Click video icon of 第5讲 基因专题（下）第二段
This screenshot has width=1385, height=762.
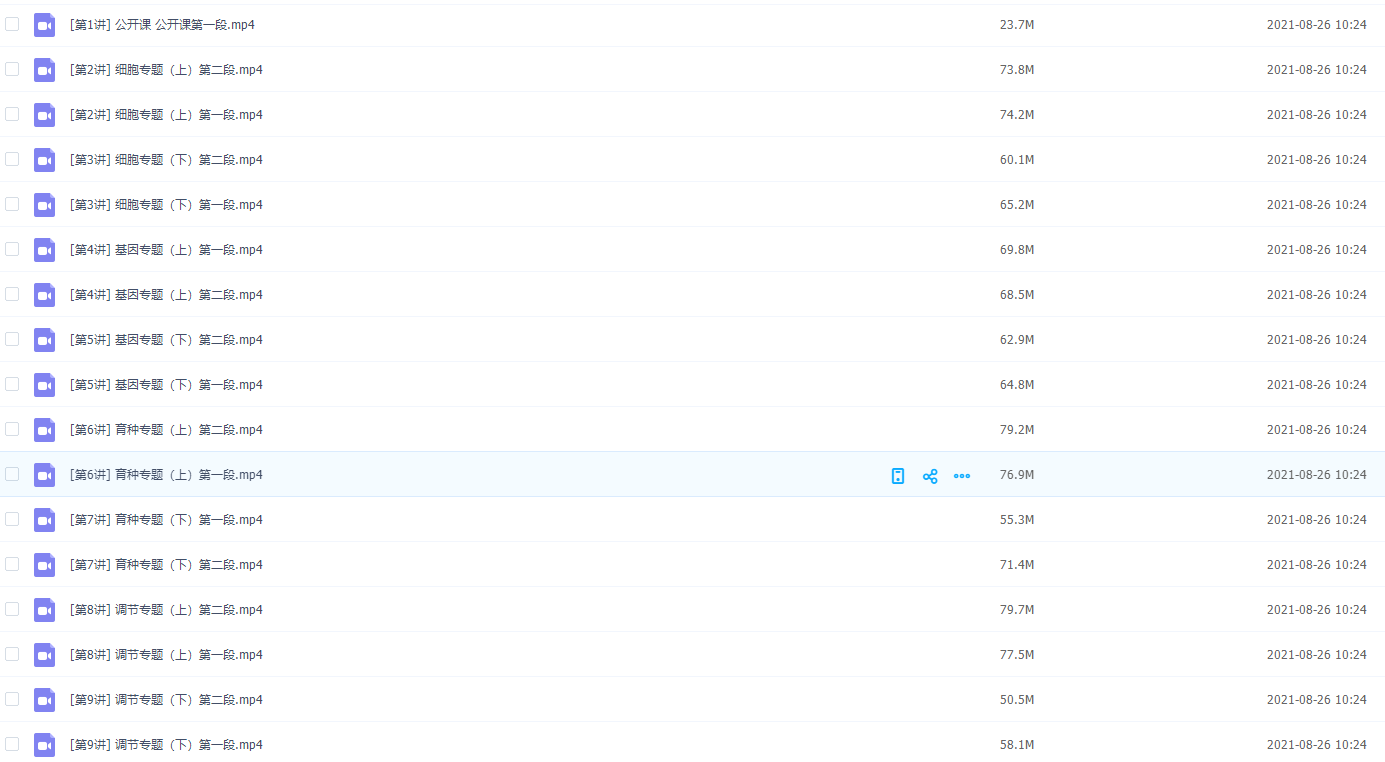click(x=44, y=340)
